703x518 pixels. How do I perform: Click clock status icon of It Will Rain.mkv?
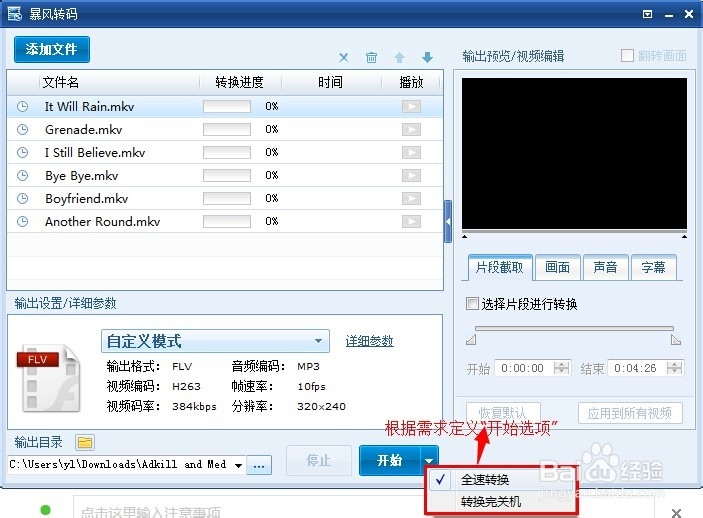(x=22, y=107)
